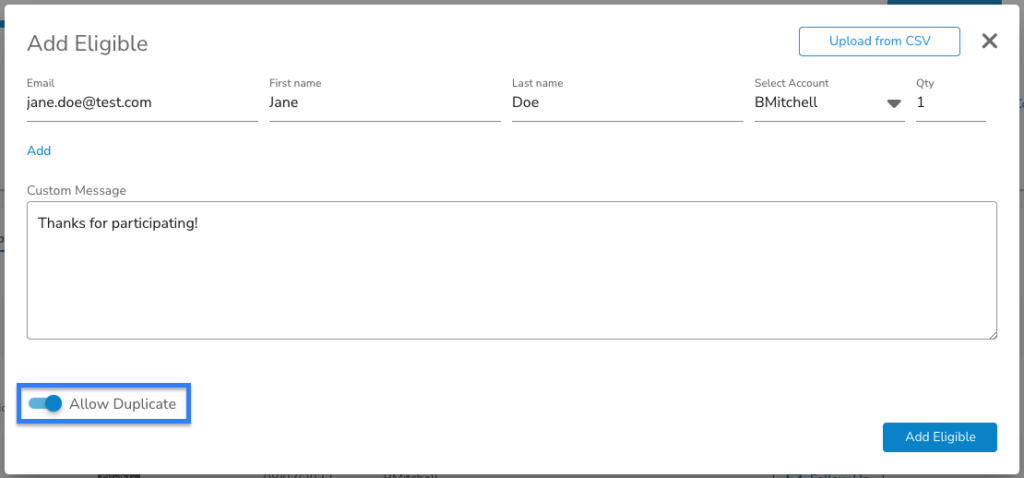The height and width of the screenshot is (478, 1024).
Task: Click the Custom Message label
Action: pyautogui.click(x=76, y=190)
